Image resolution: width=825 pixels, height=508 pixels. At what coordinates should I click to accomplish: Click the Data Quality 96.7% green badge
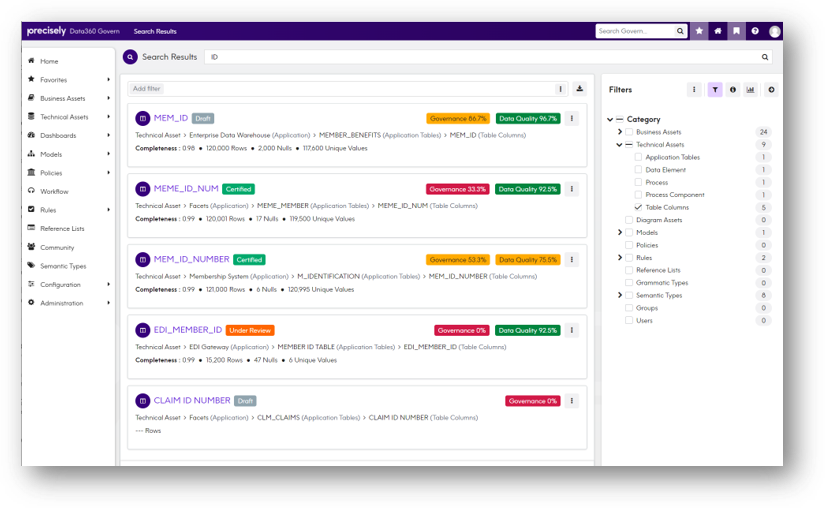[528, 119]
